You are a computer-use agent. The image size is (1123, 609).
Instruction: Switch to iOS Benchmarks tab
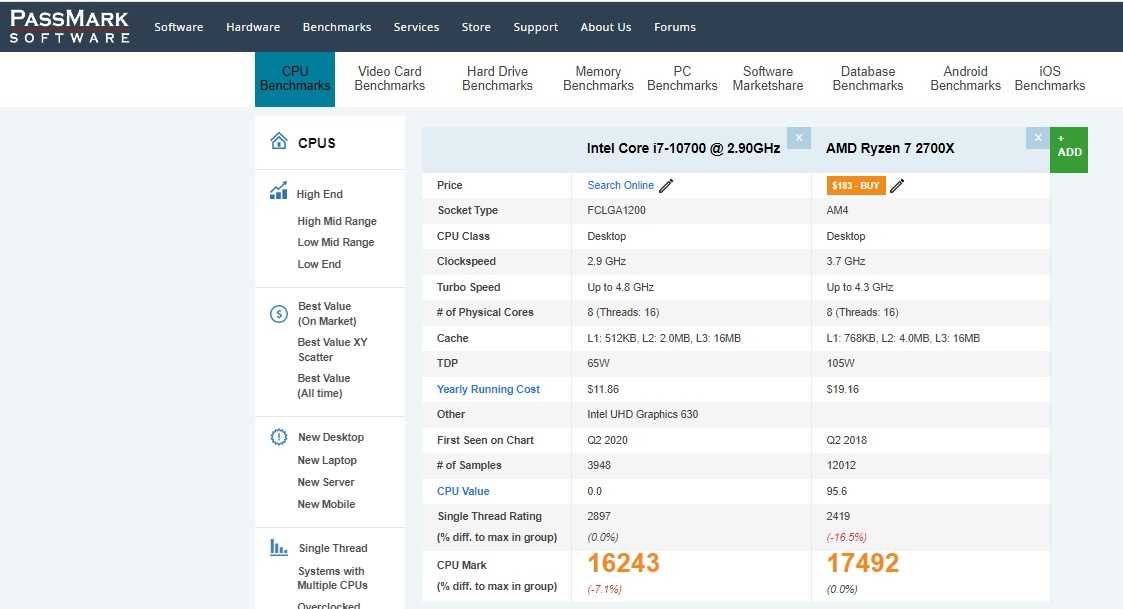(x=1050, y=79)
